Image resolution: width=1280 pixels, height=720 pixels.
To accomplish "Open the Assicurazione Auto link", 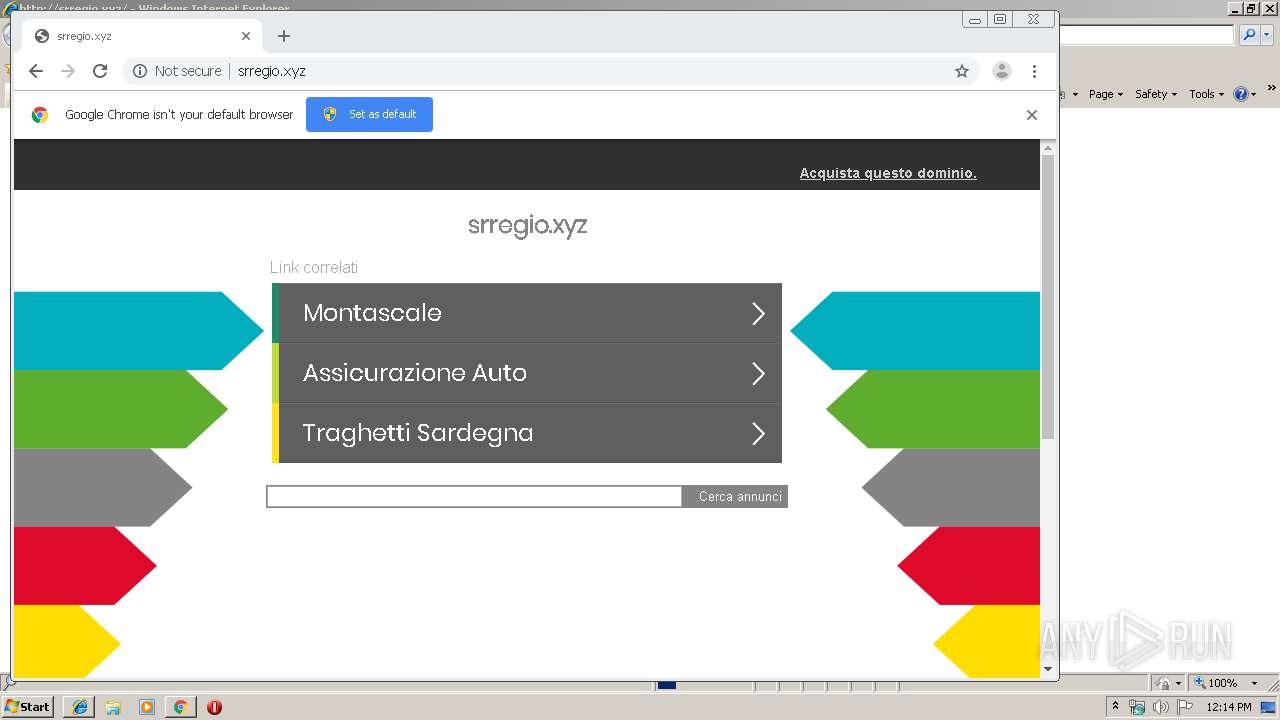I will point(527,373).
